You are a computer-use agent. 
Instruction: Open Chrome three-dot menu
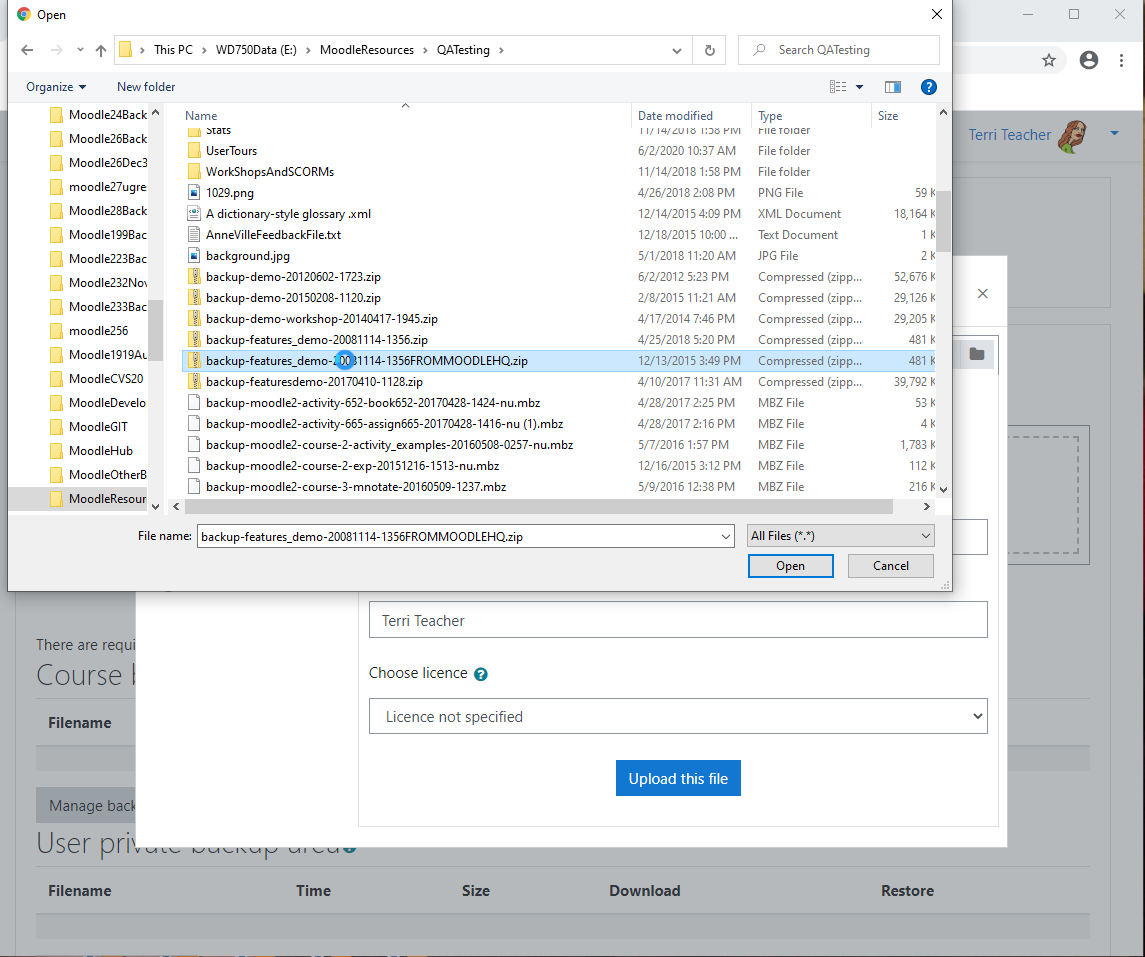coord(1122,60)
